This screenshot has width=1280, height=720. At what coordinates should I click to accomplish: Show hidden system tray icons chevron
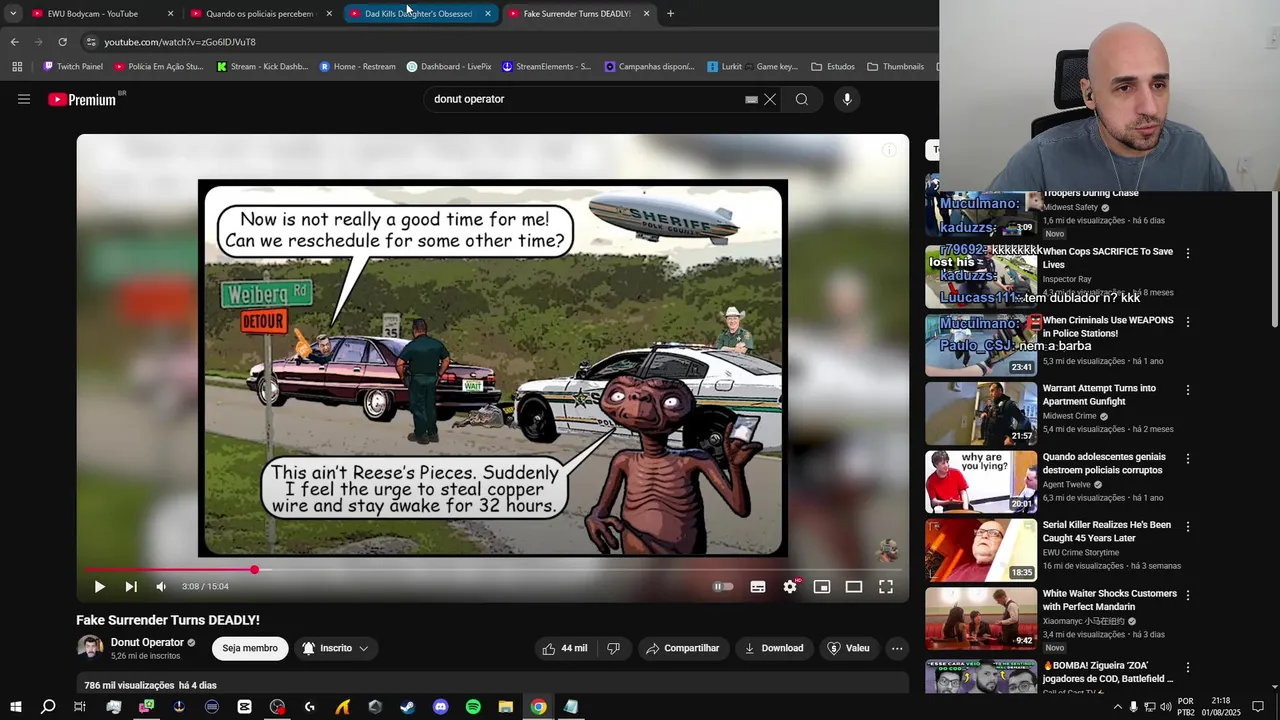(x=1118, y=707)
